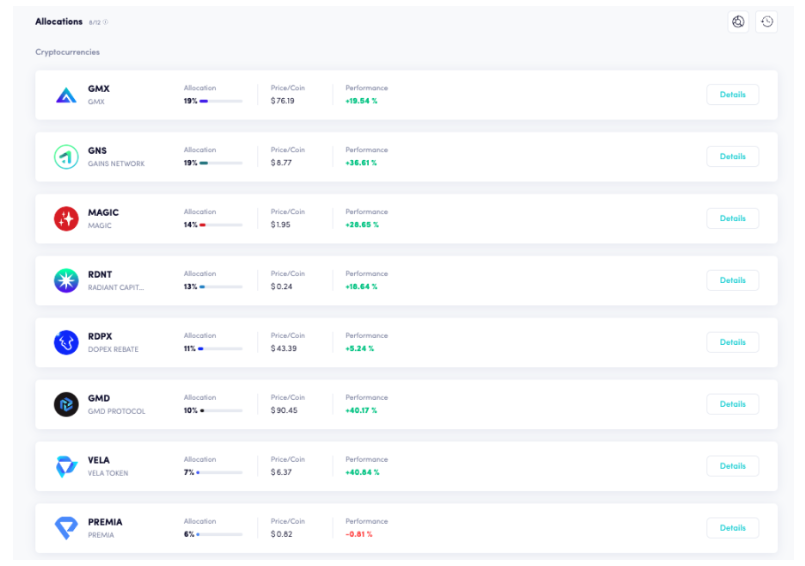Click VELA performance +40.84 %
805x566 pixels.
pos(362,473)
